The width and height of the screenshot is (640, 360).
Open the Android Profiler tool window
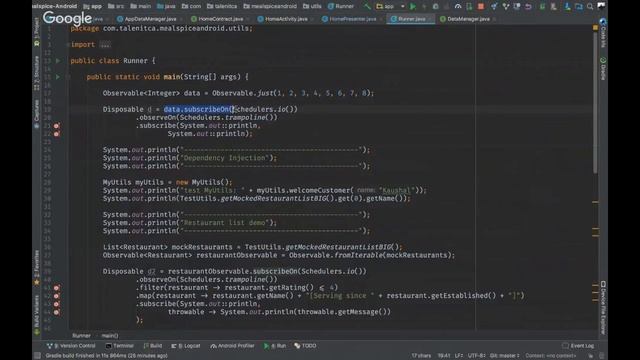[232, 346]
